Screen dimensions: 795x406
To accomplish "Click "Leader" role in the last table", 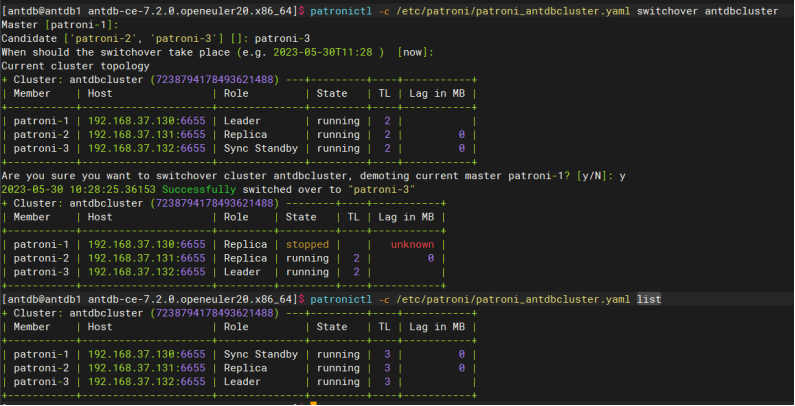I will click(x=243, y=380).
